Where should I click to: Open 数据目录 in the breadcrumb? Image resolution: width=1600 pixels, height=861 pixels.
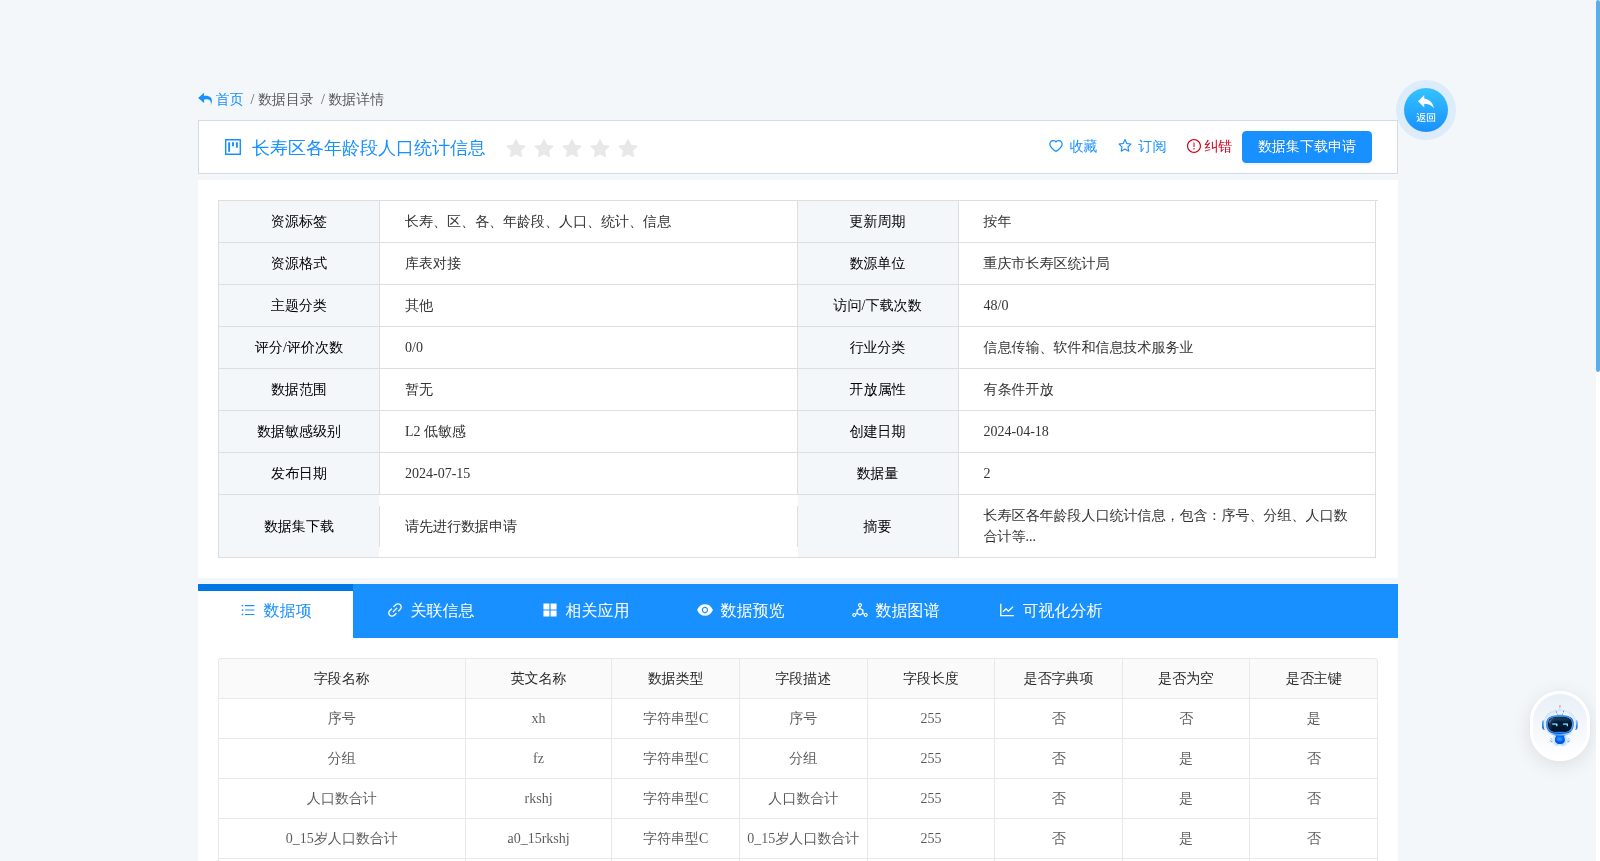pos(286,99)
